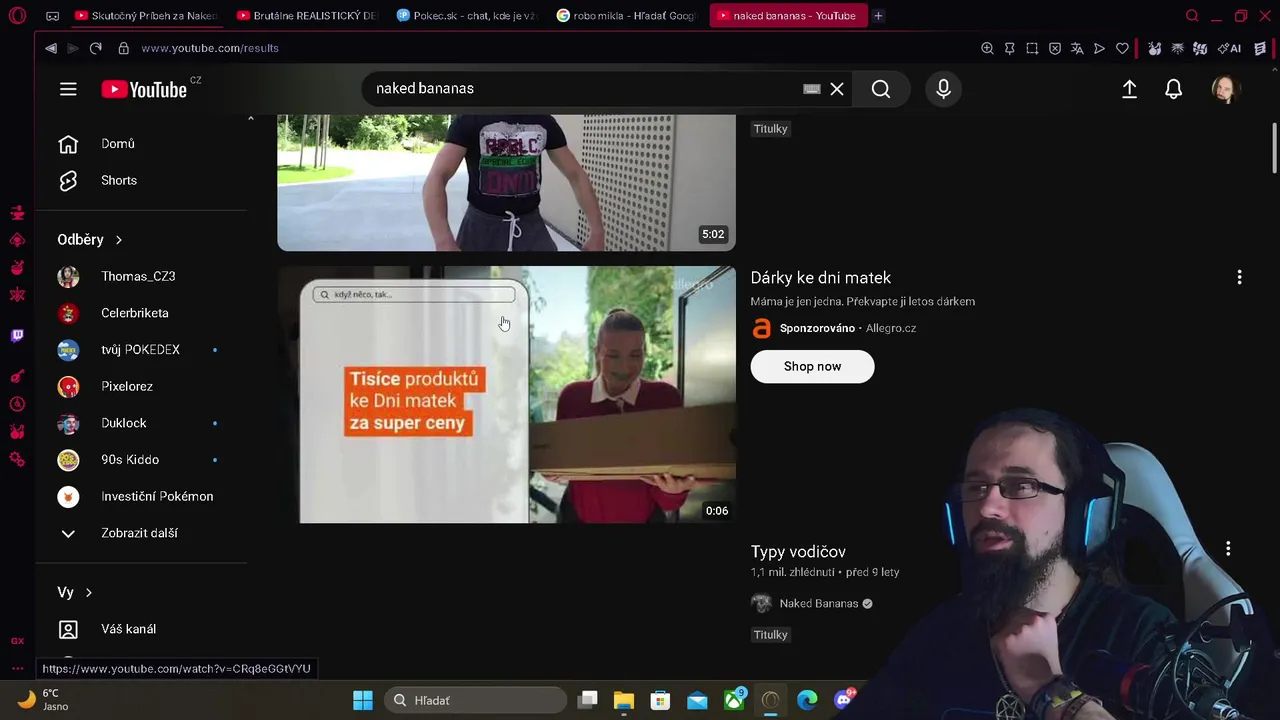
Task: Take a snapshot with the capture icon
Action: [x=1032, y=48]
